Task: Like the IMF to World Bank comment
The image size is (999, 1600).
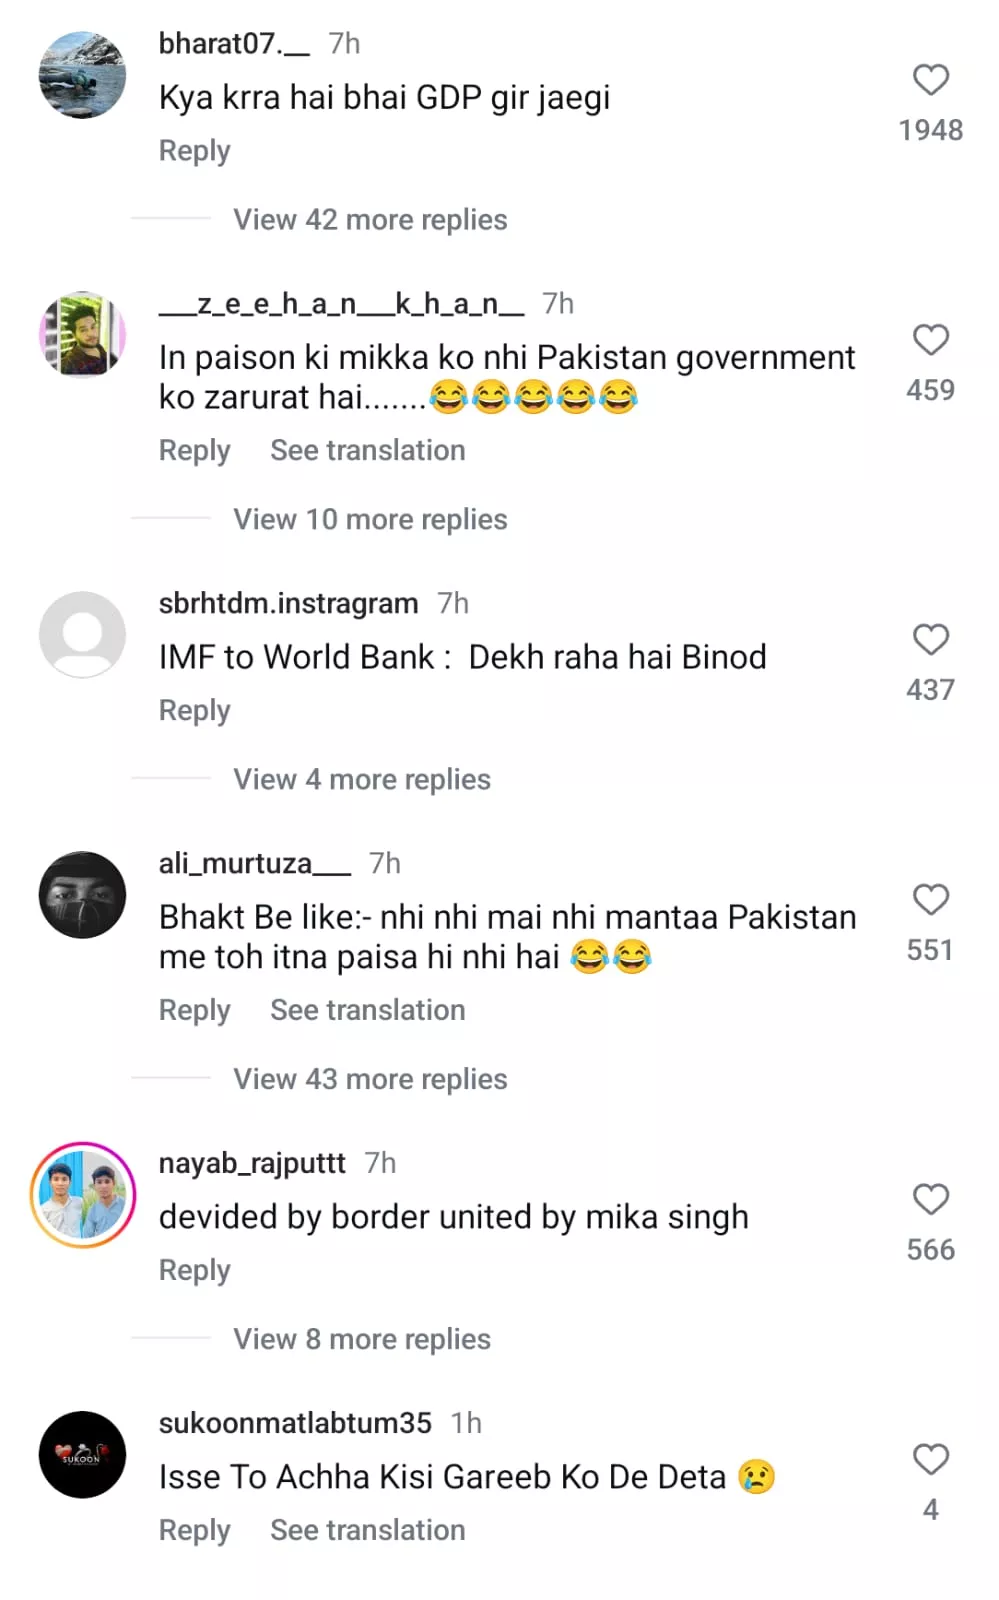Action: (x=930, y=639)
